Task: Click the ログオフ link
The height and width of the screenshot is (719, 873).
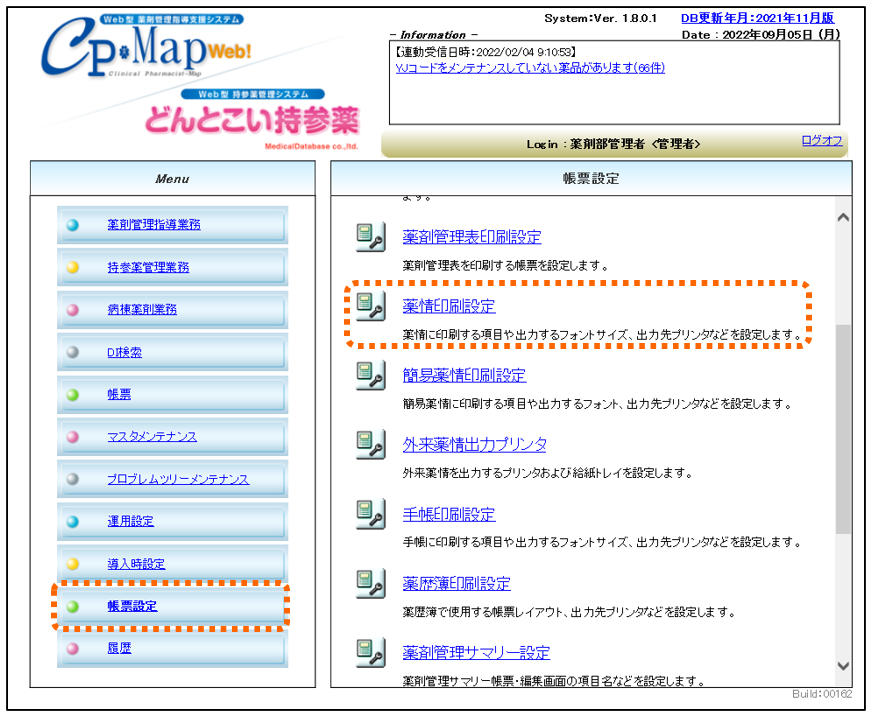Action: tap(821, 141)
